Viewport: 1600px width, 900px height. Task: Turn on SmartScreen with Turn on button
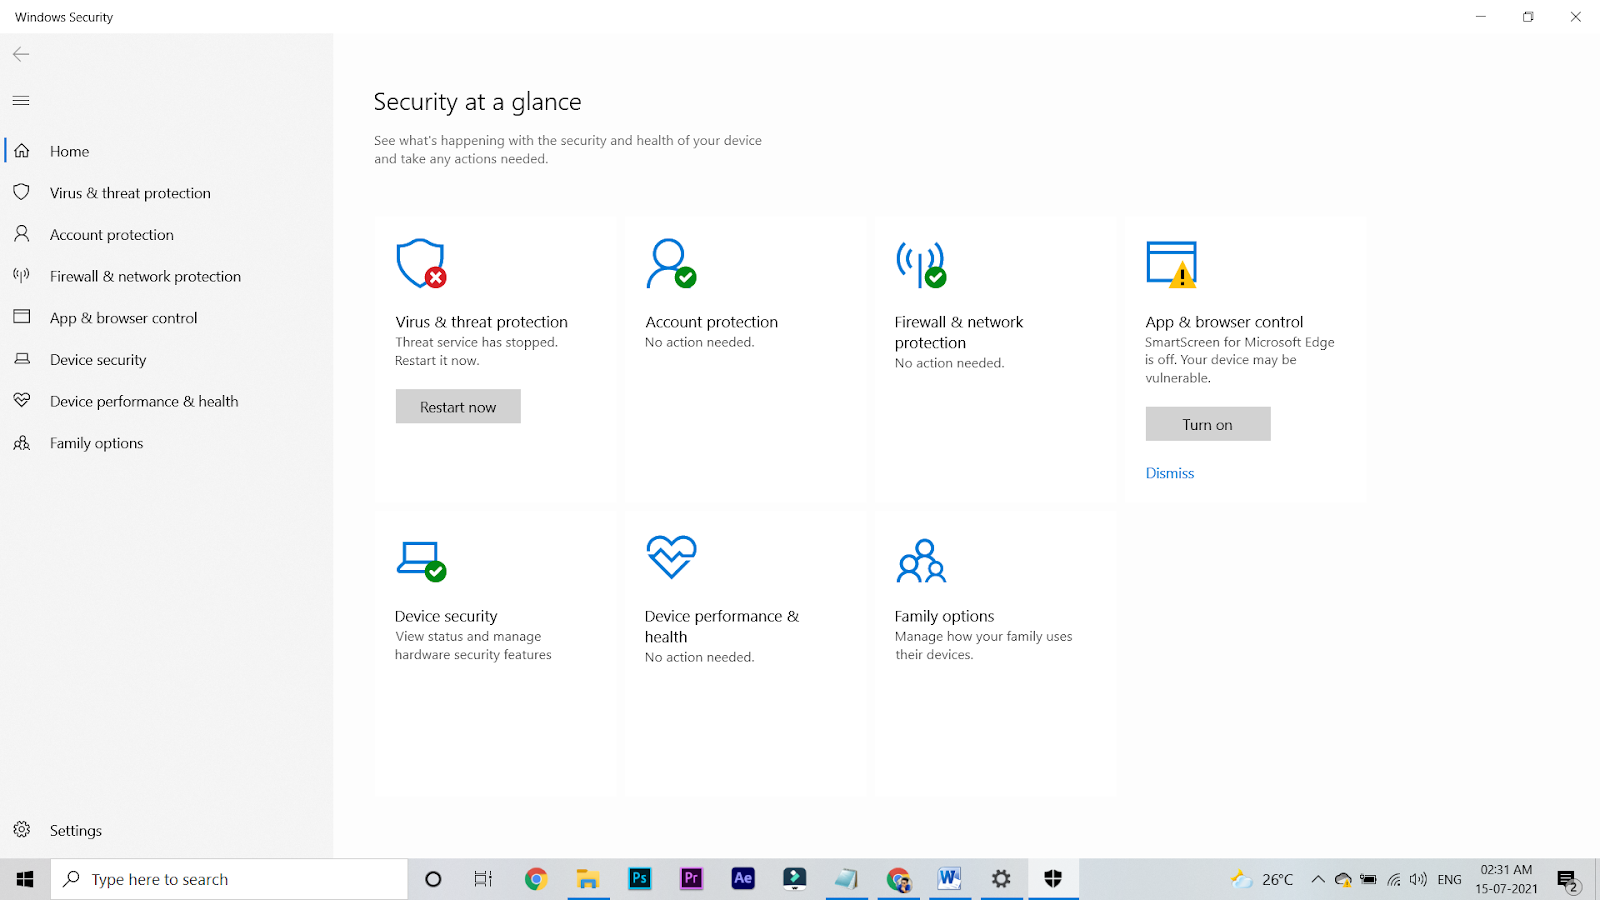[x=1208, y=424]
